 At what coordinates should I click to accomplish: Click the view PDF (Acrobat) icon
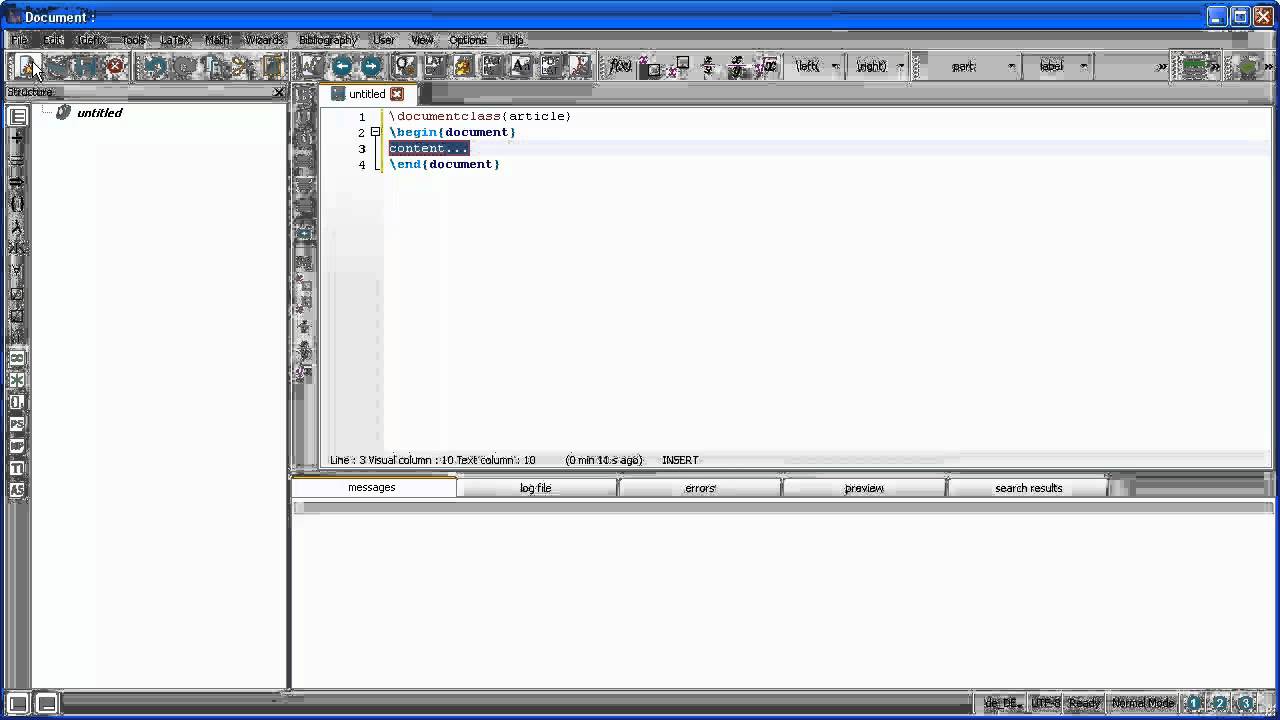tap(580, 66)
